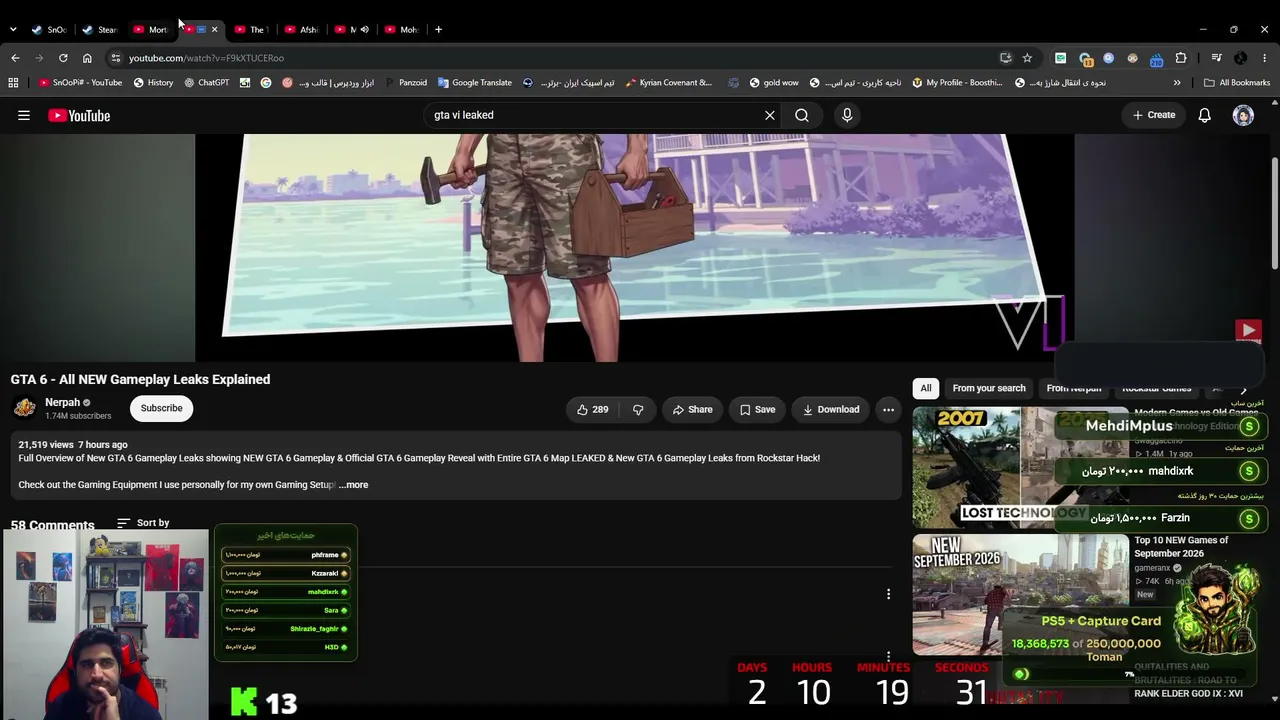Viewport: 1280px width, 720px height.
Task: Close the active YouTube tab
Action: pyautogui.click(x=214, y=30)
